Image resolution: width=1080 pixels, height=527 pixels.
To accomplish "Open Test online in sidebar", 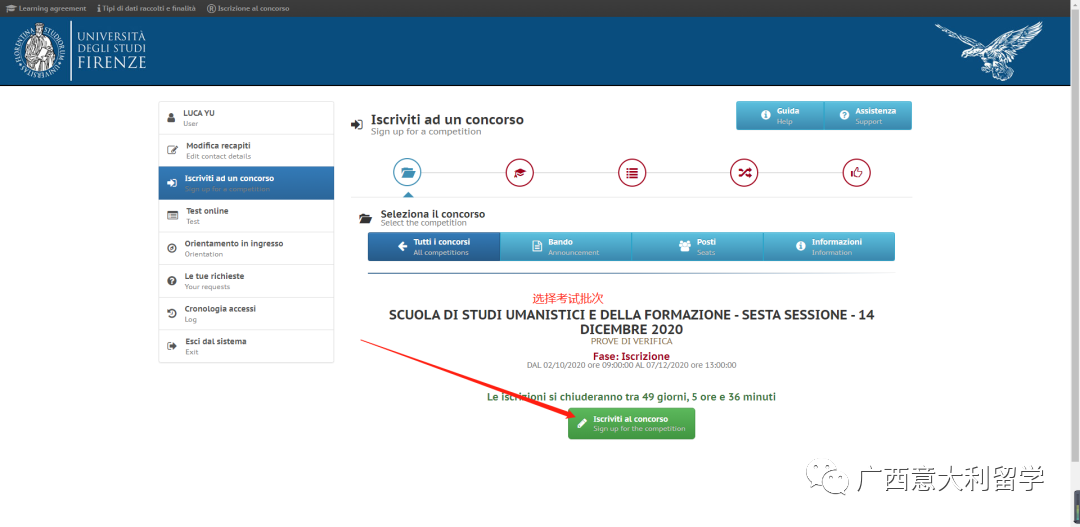I will (x=246, y=216).
